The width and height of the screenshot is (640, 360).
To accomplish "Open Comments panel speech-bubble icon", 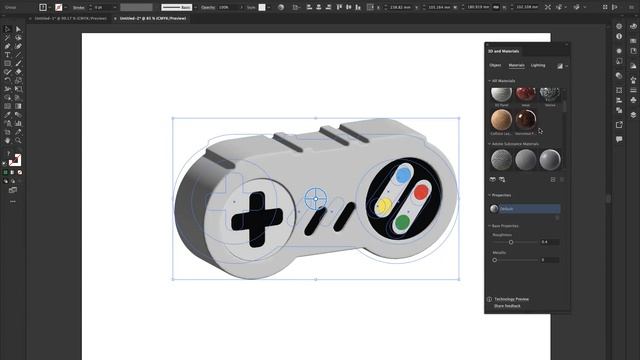I will (x=619, y=139).
